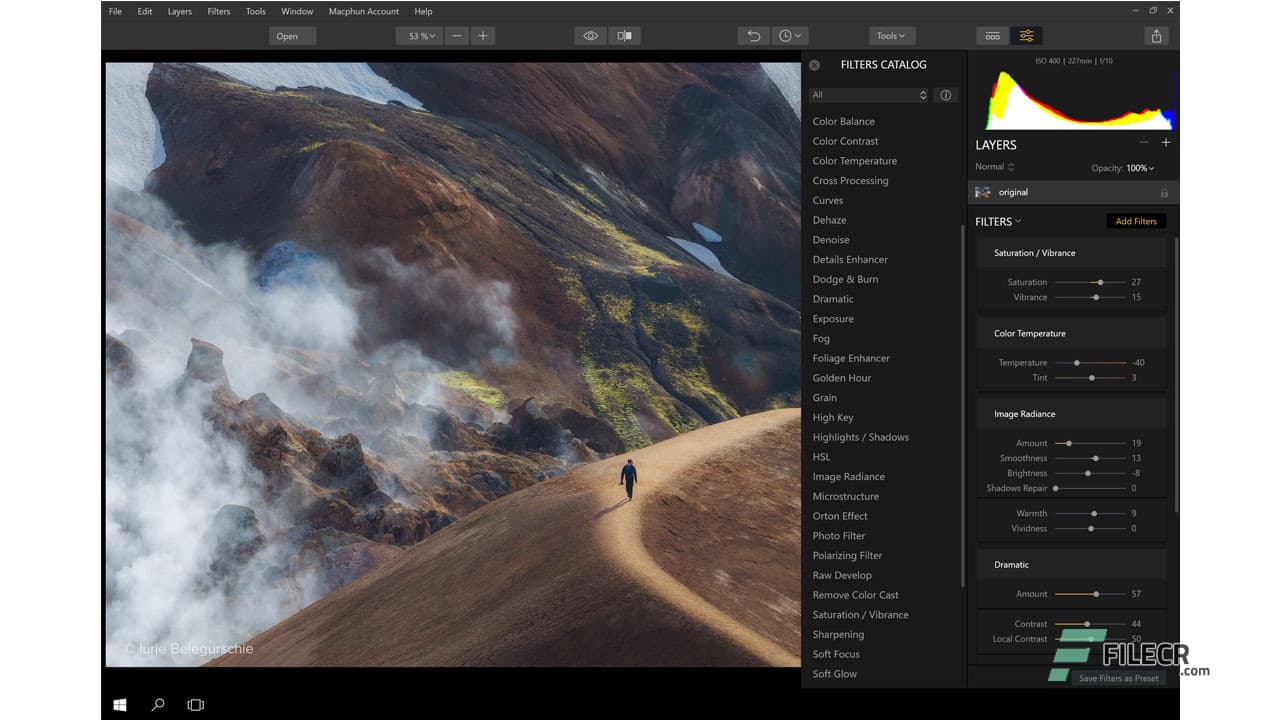Click the info icon in Filters Catalog
Screen dimensions: 1280x720
click(x=945, y=95)
